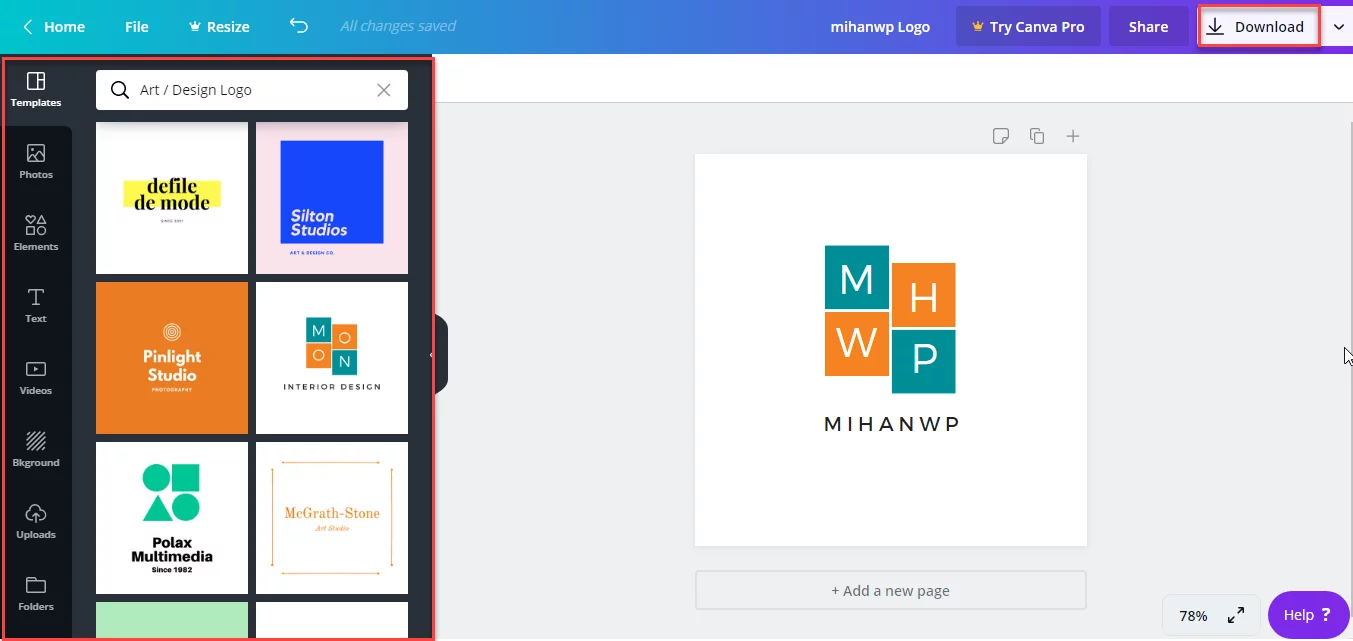Open the Videos panel
The height and width of the screenshot is (641, 1353).
tap(36, 376)
